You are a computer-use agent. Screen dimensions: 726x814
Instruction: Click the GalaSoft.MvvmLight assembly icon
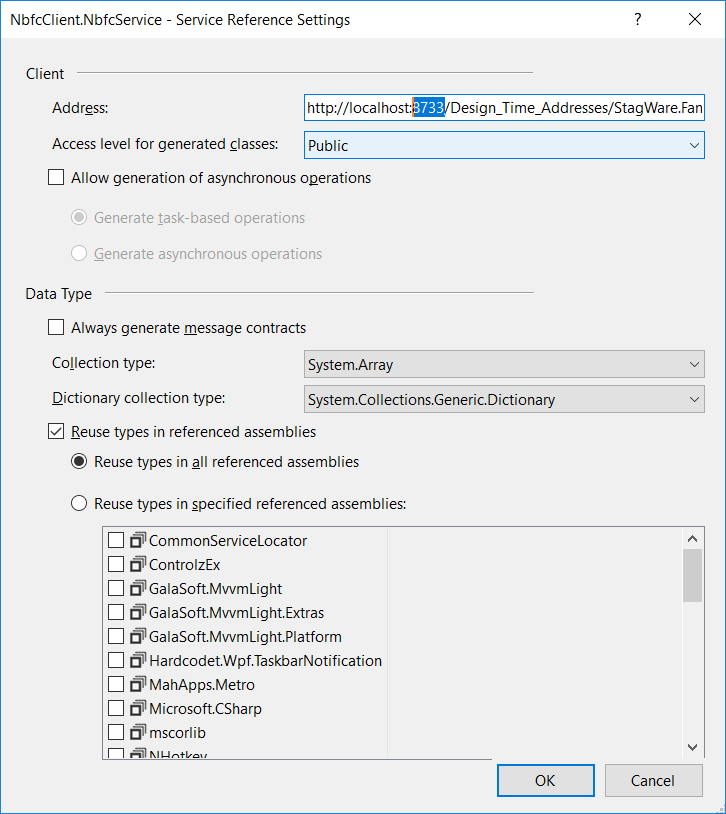pos(138,588)
